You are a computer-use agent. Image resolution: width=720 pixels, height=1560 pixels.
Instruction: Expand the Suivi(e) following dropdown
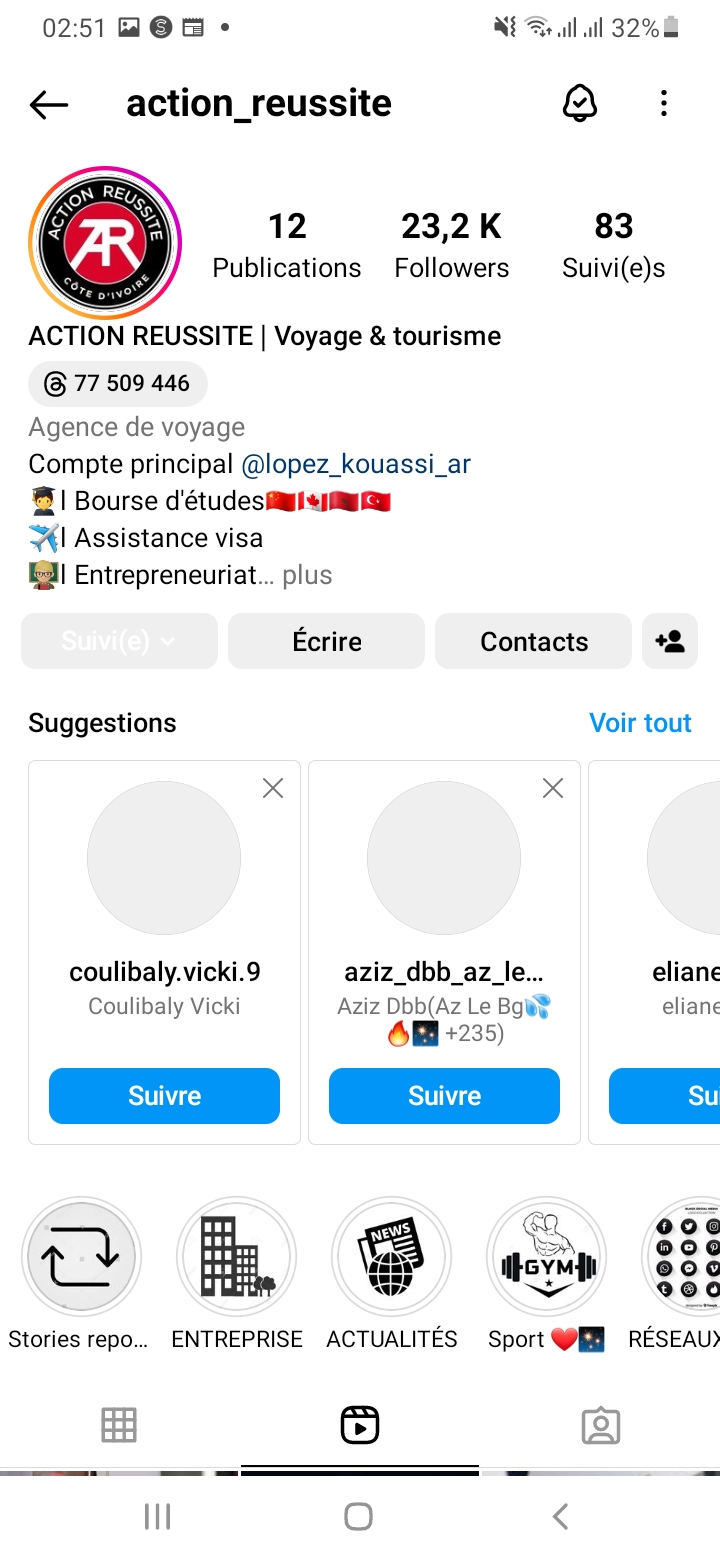pyautogui.click(x=119, y=641)
